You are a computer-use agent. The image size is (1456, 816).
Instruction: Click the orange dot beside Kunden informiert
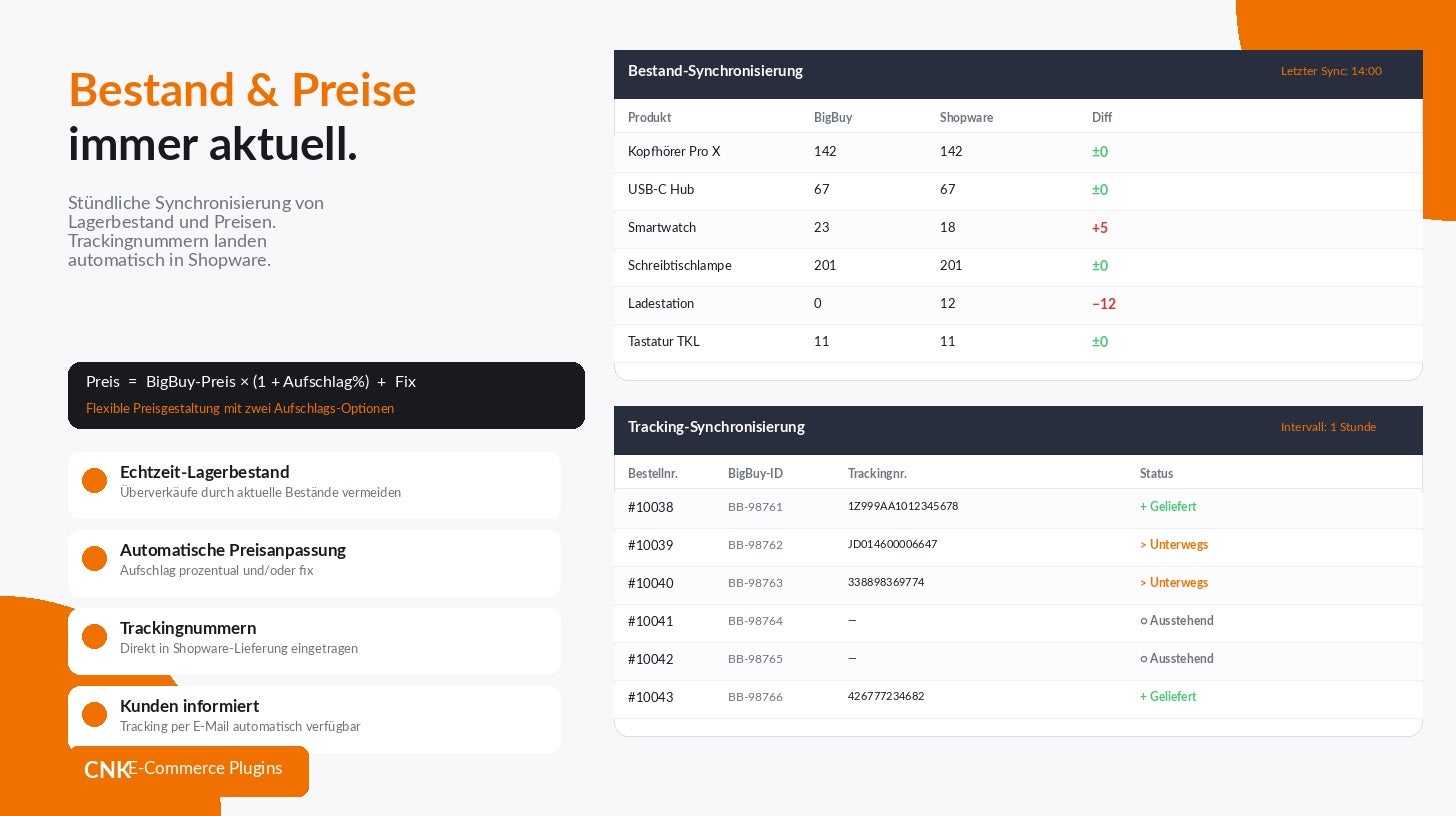pos(94,715)
